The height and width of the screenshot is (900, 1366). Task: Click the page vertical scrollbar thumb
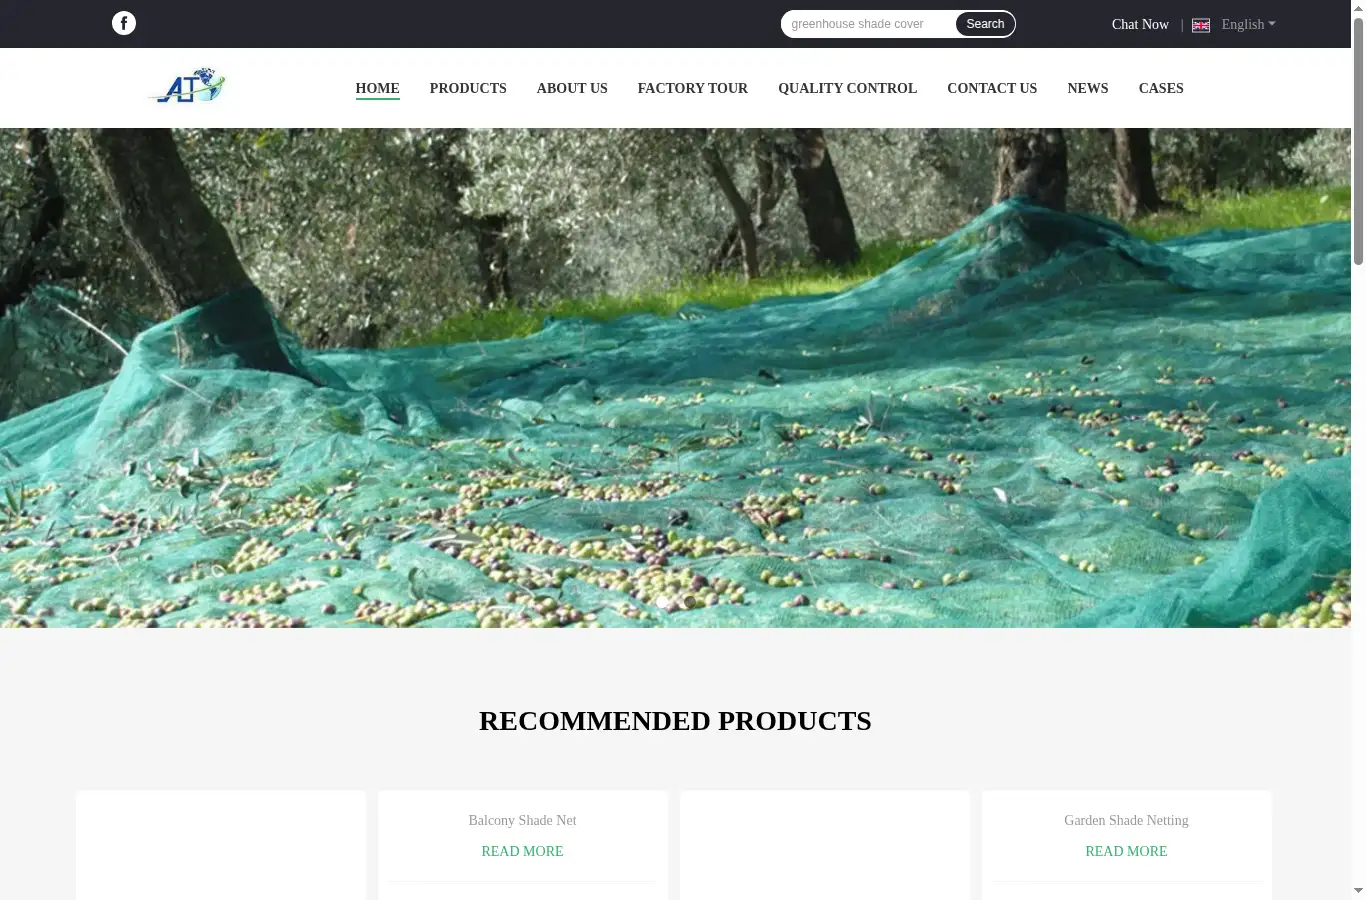(1358, 140)
